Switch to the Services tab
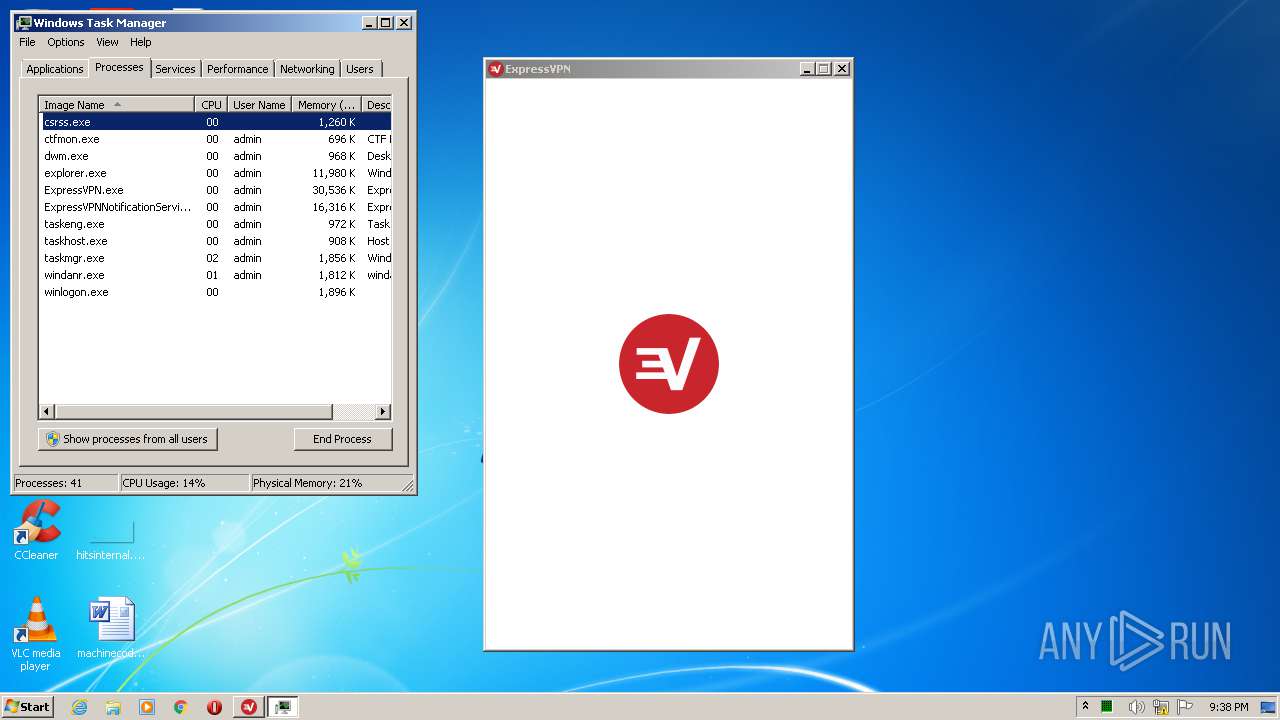This screenshot has height=720, width=1280. coord(175,69)
